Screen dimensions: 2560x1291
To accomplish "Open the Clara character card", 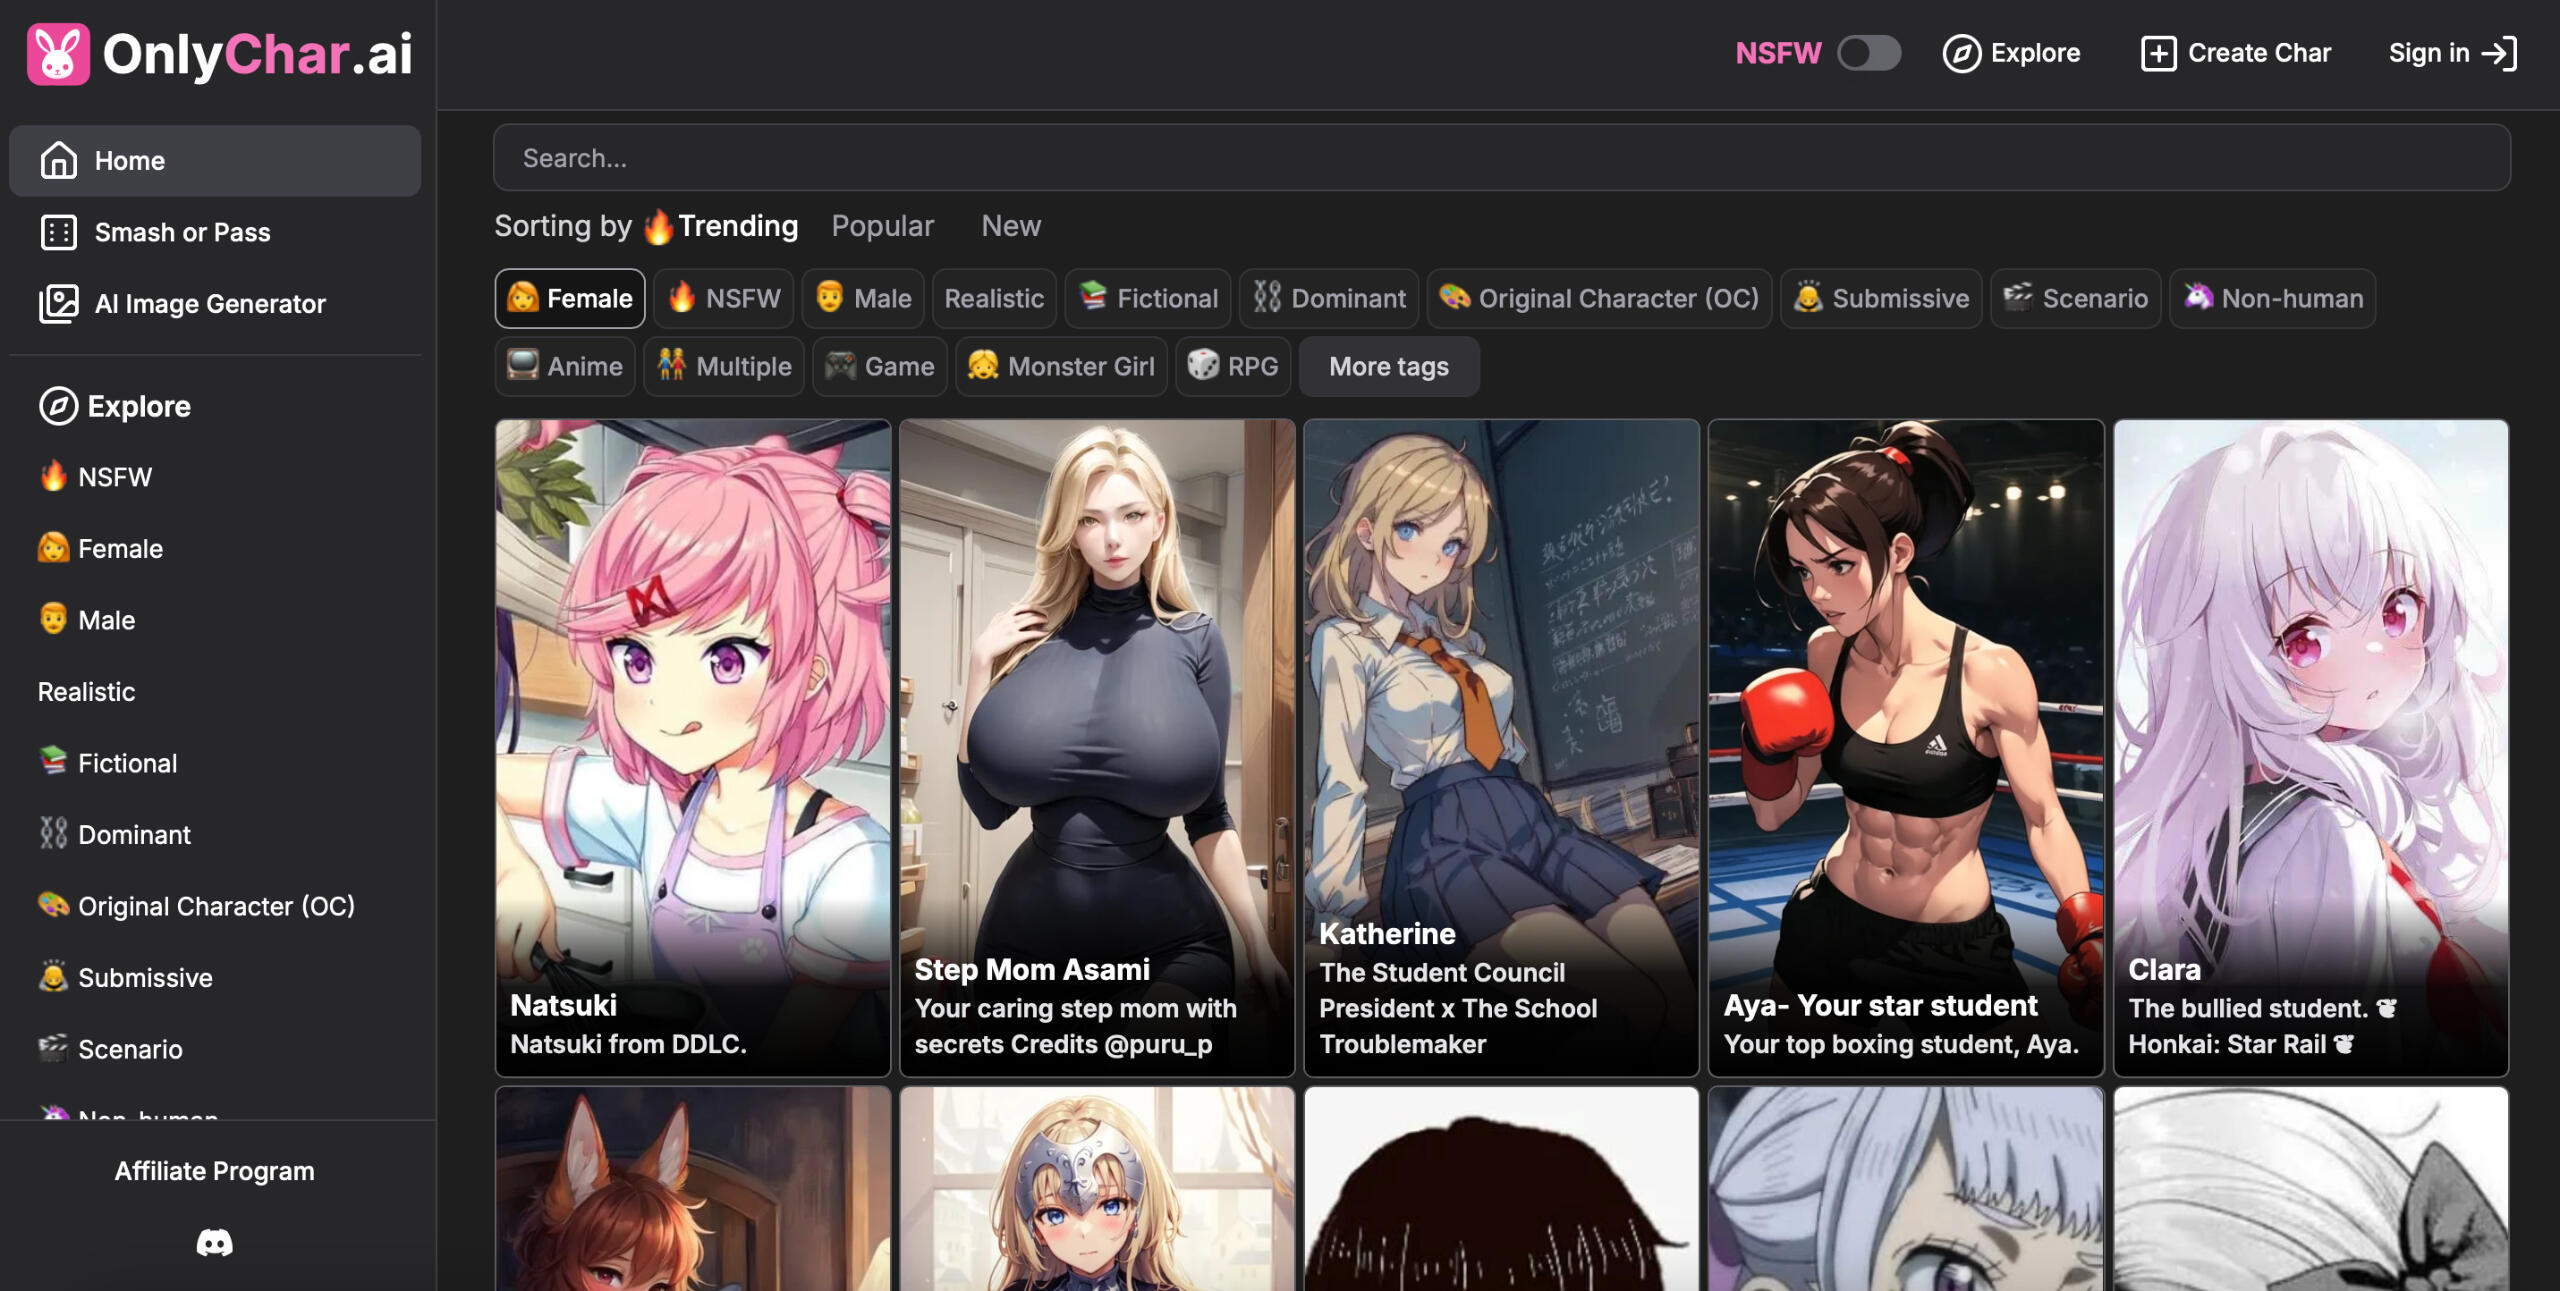I will point(2311,747).
